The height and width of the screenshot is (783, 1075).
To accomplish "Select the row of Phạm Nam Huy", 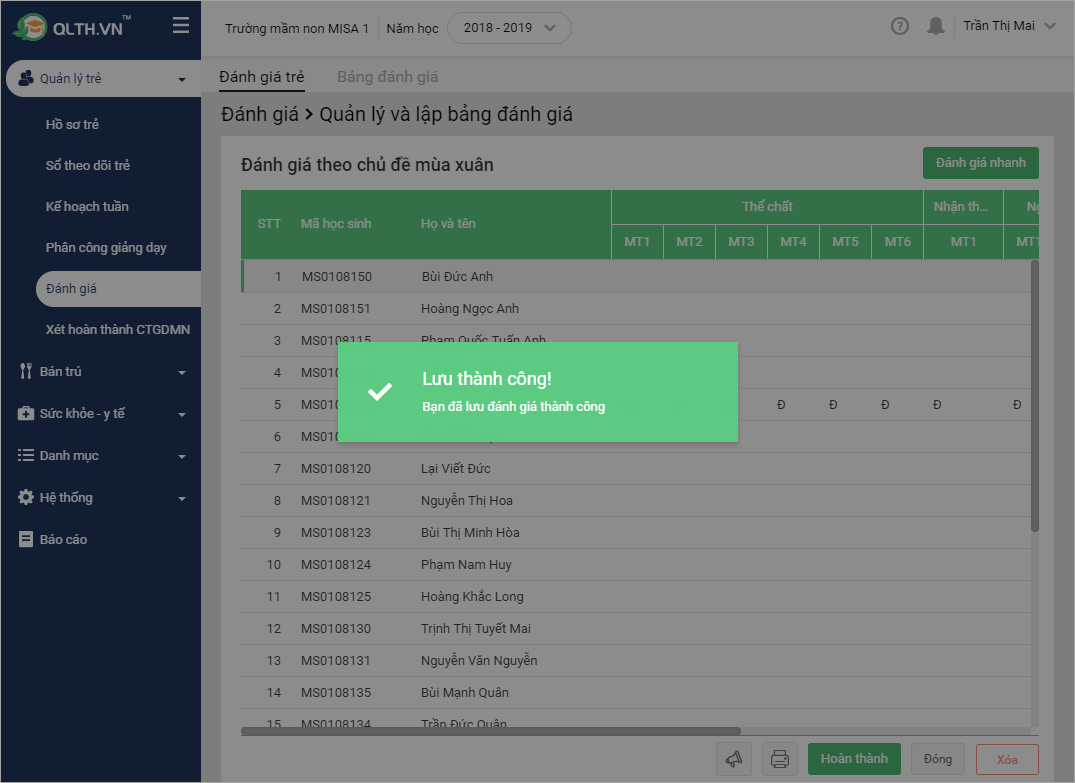I will (636, 564).
